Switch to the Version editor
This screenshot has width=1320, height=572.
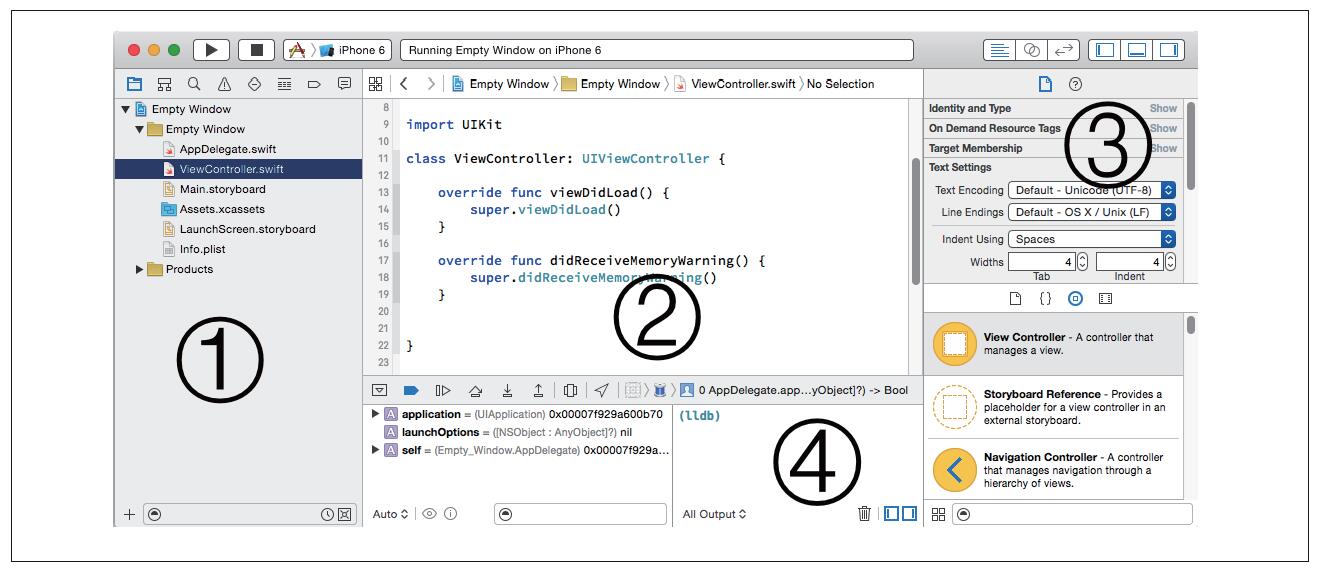coord(1064,50)
